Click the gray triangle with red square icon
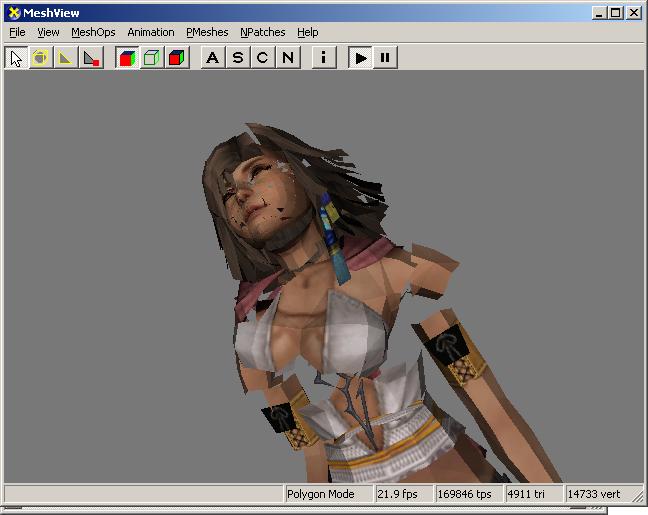The image size is (648, 515). (91, 57)
